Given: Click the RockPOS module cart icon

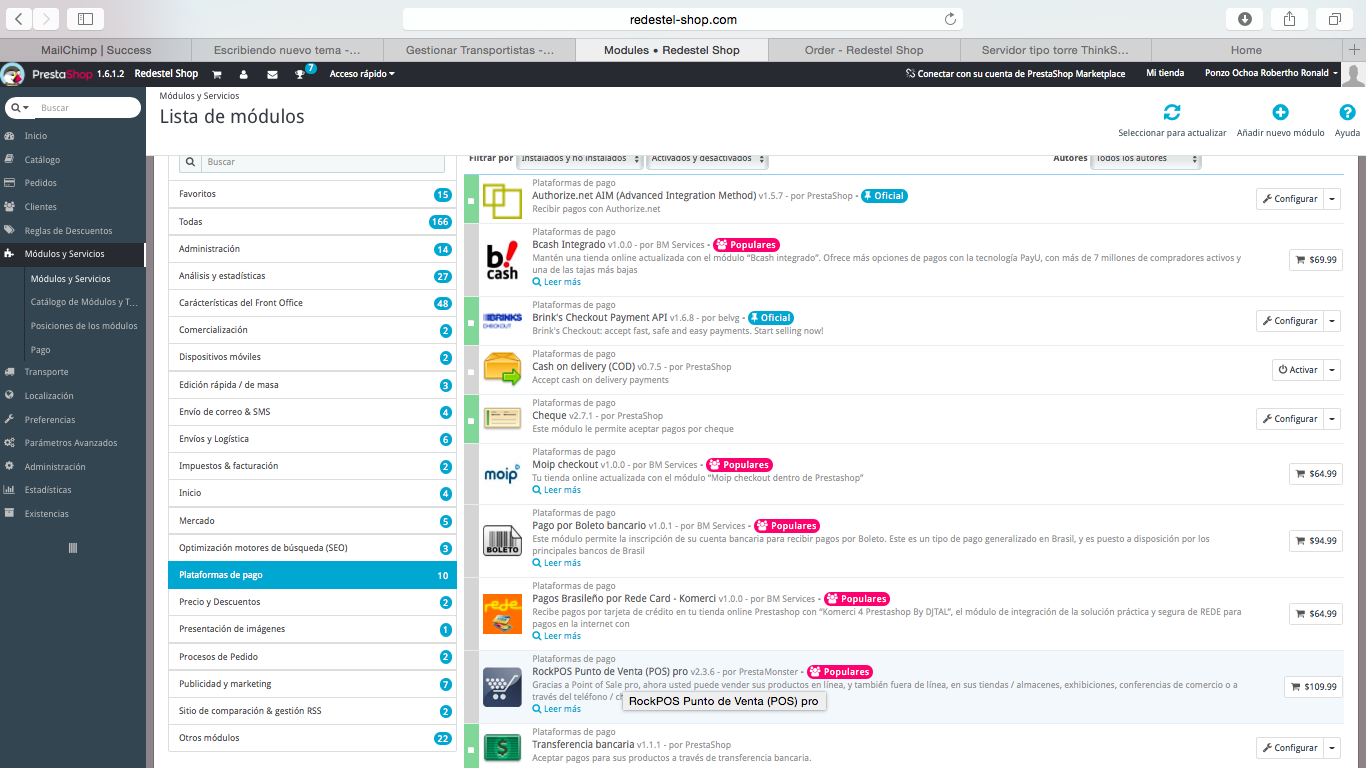Looking at the screenshot, I should (x=502, y=687).
